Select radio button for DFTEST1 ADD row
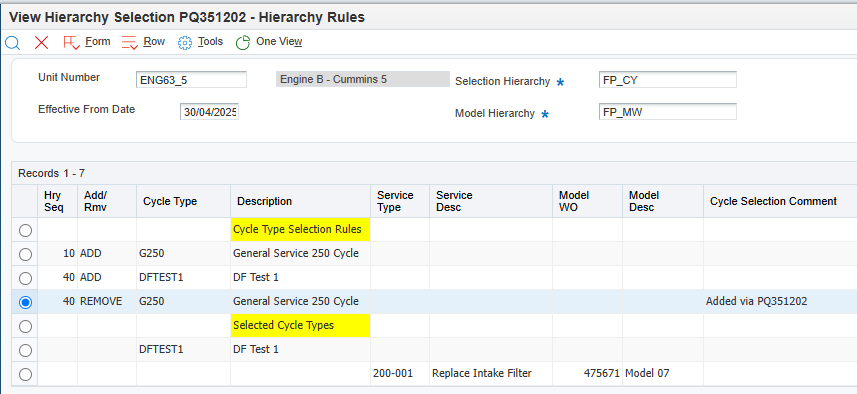Image resolution: width=857 pixels, height=394 pixels. [25, 278]
